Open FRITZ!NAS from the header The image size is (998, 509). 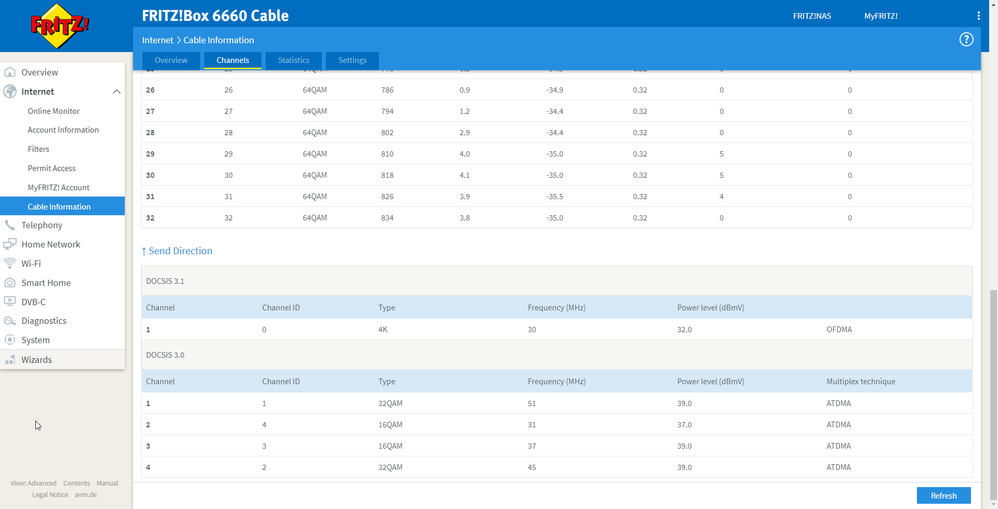[812, 16]
